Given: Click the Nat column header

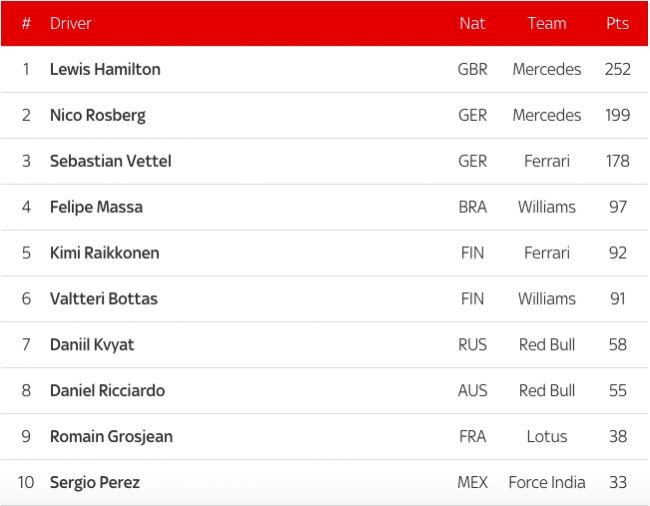Looking at the screenshot, I should point(472,23).
